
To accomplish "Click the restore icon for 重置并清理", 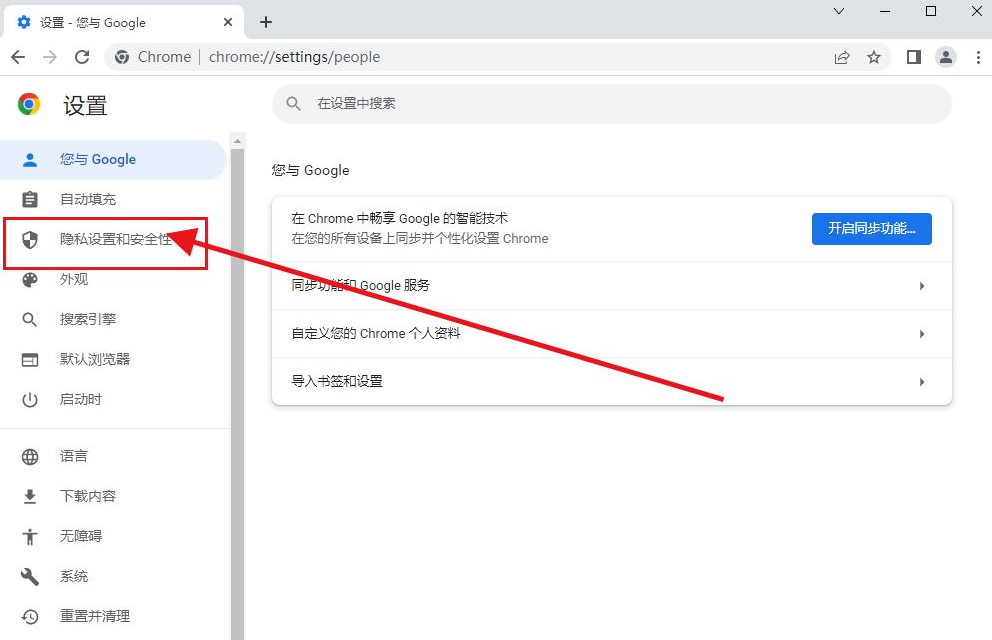I will [30, 617].
